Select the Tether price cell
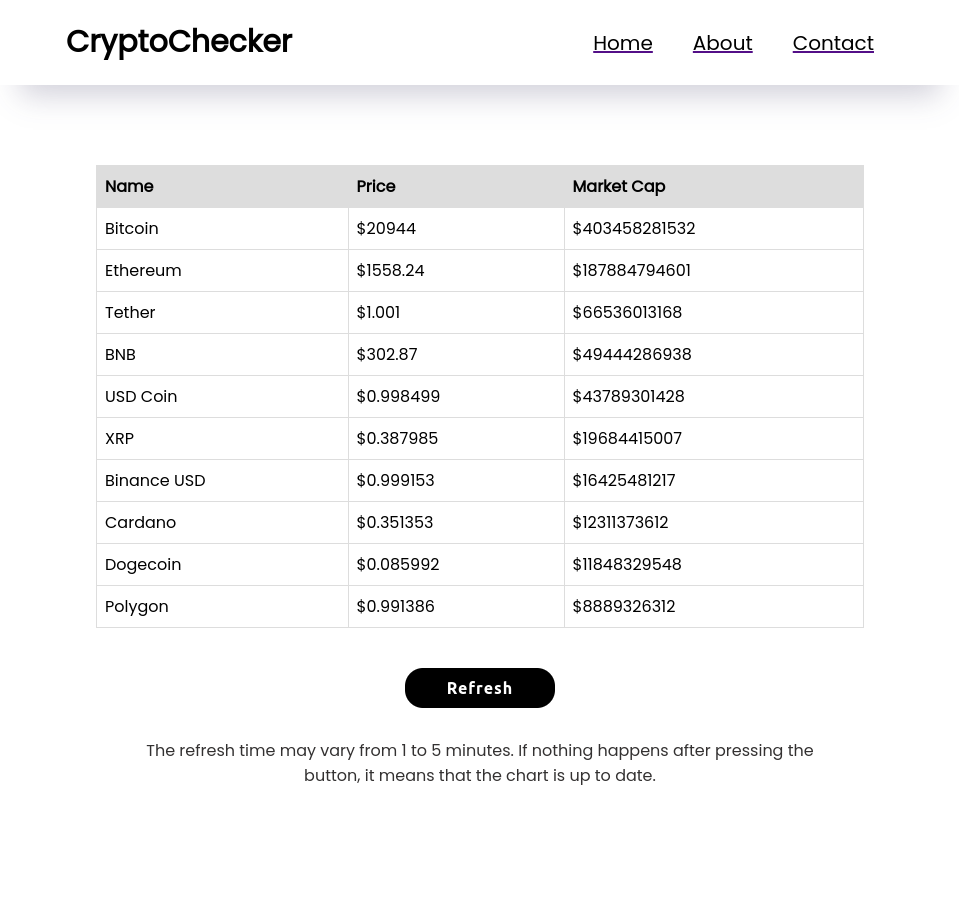Viewport: 959px width, 923px height. pos(377,312)
